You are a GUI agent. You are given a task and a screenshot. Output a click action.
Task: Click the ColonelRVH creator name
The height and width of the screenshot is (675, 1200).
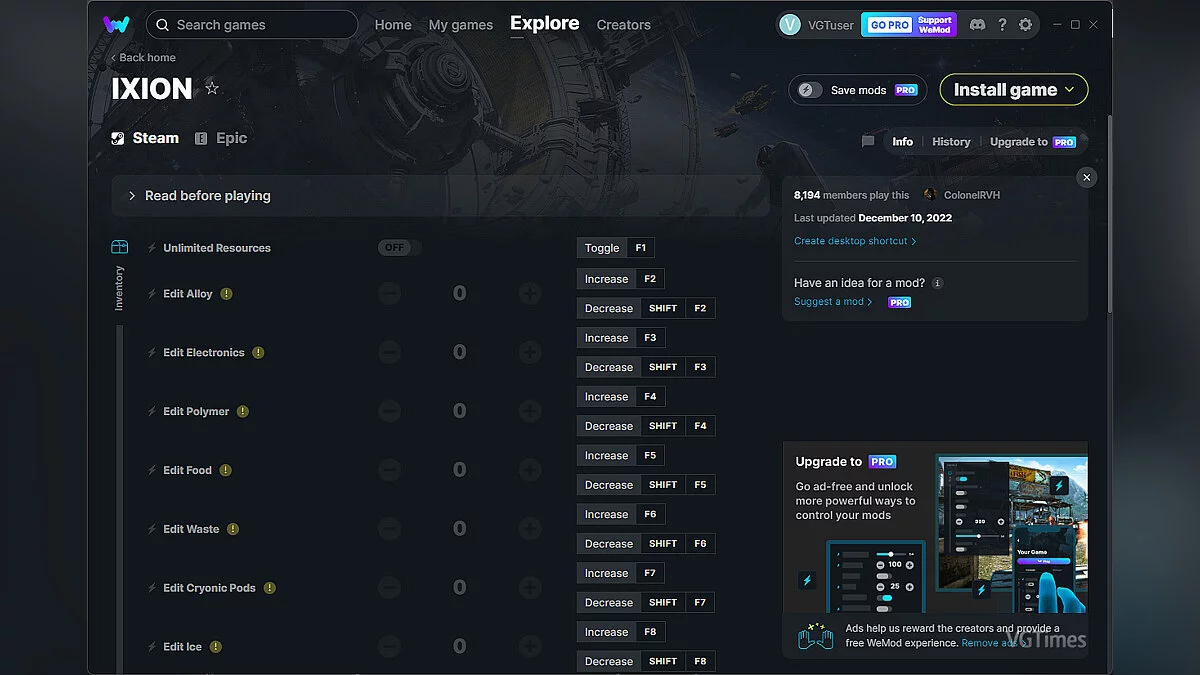point(972,195)
